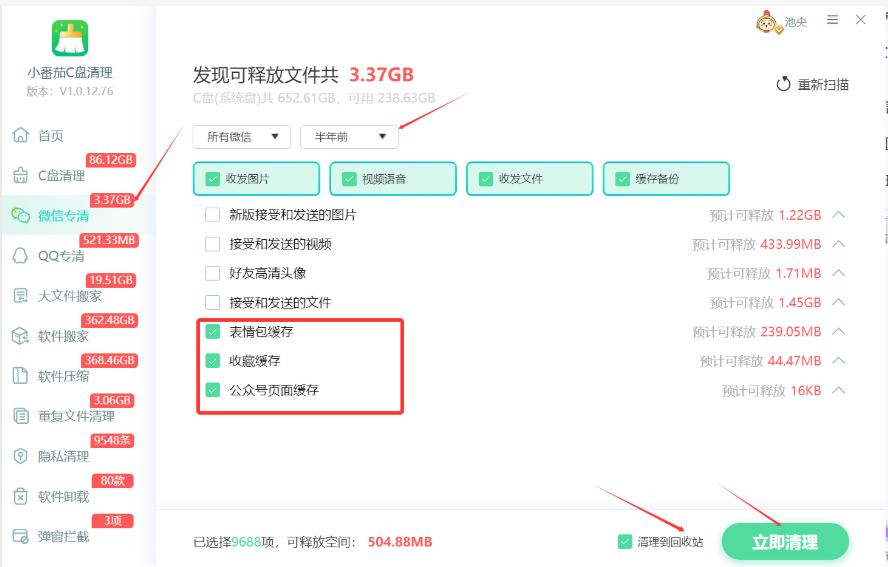Open 重复文件清理 section
888x567 pixels.
78,416
